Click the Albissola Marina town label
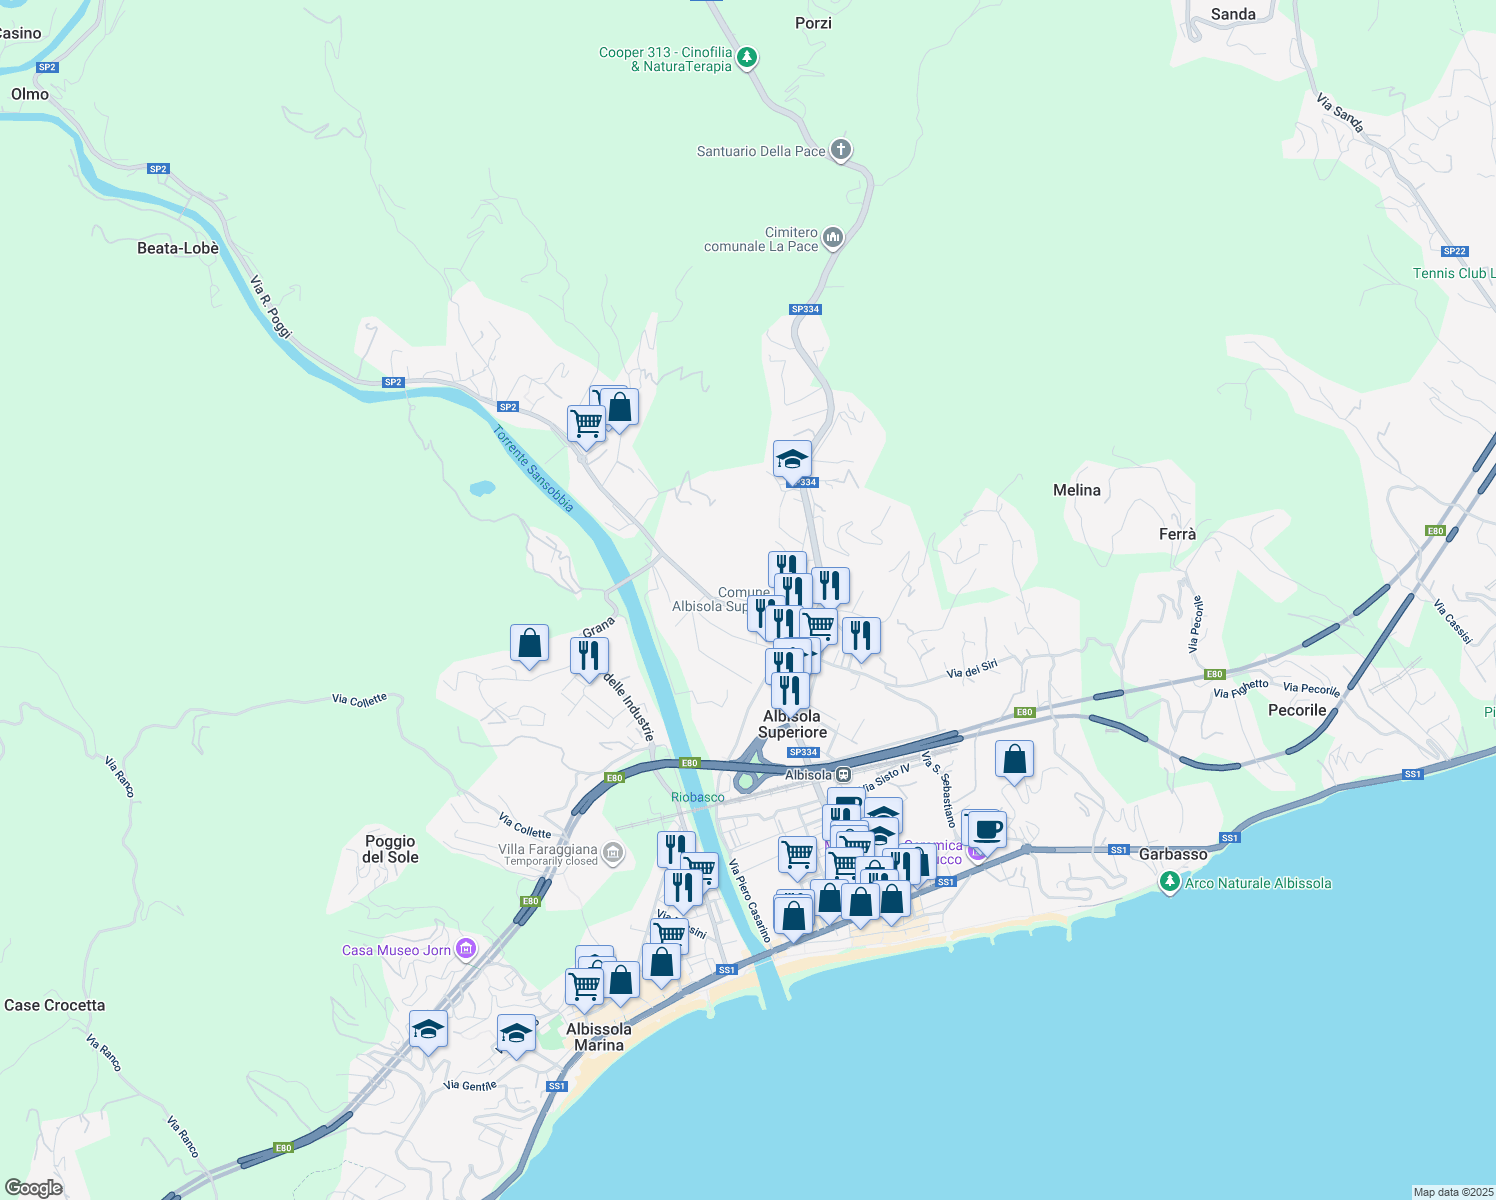The image size is (1496, 1200). (599, 1037)
